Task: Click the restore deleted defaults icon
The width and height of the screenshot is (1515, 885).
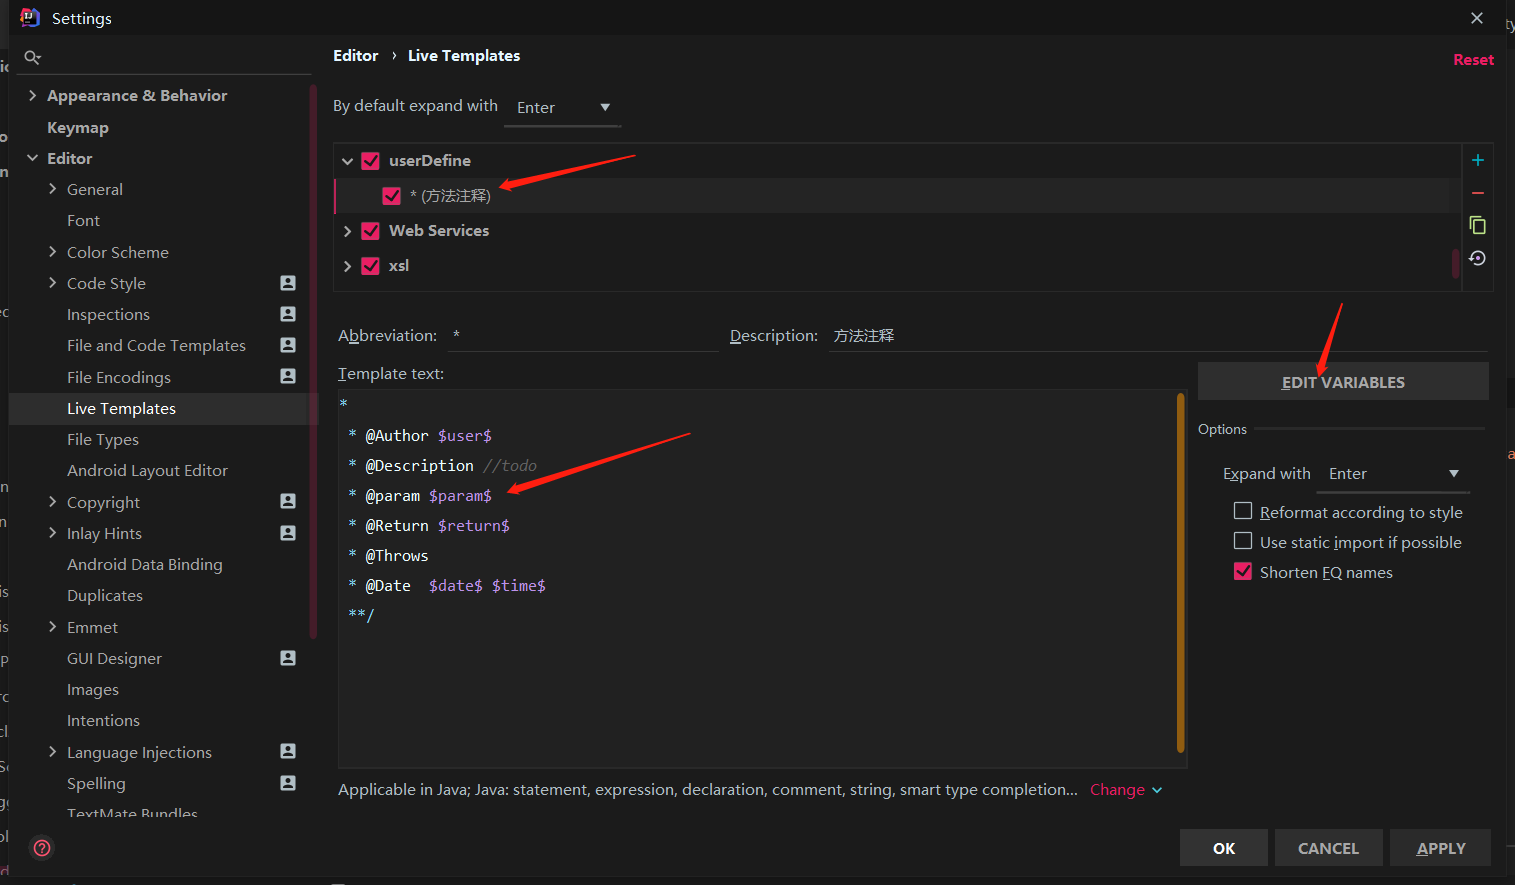Action: (1477, 258)
